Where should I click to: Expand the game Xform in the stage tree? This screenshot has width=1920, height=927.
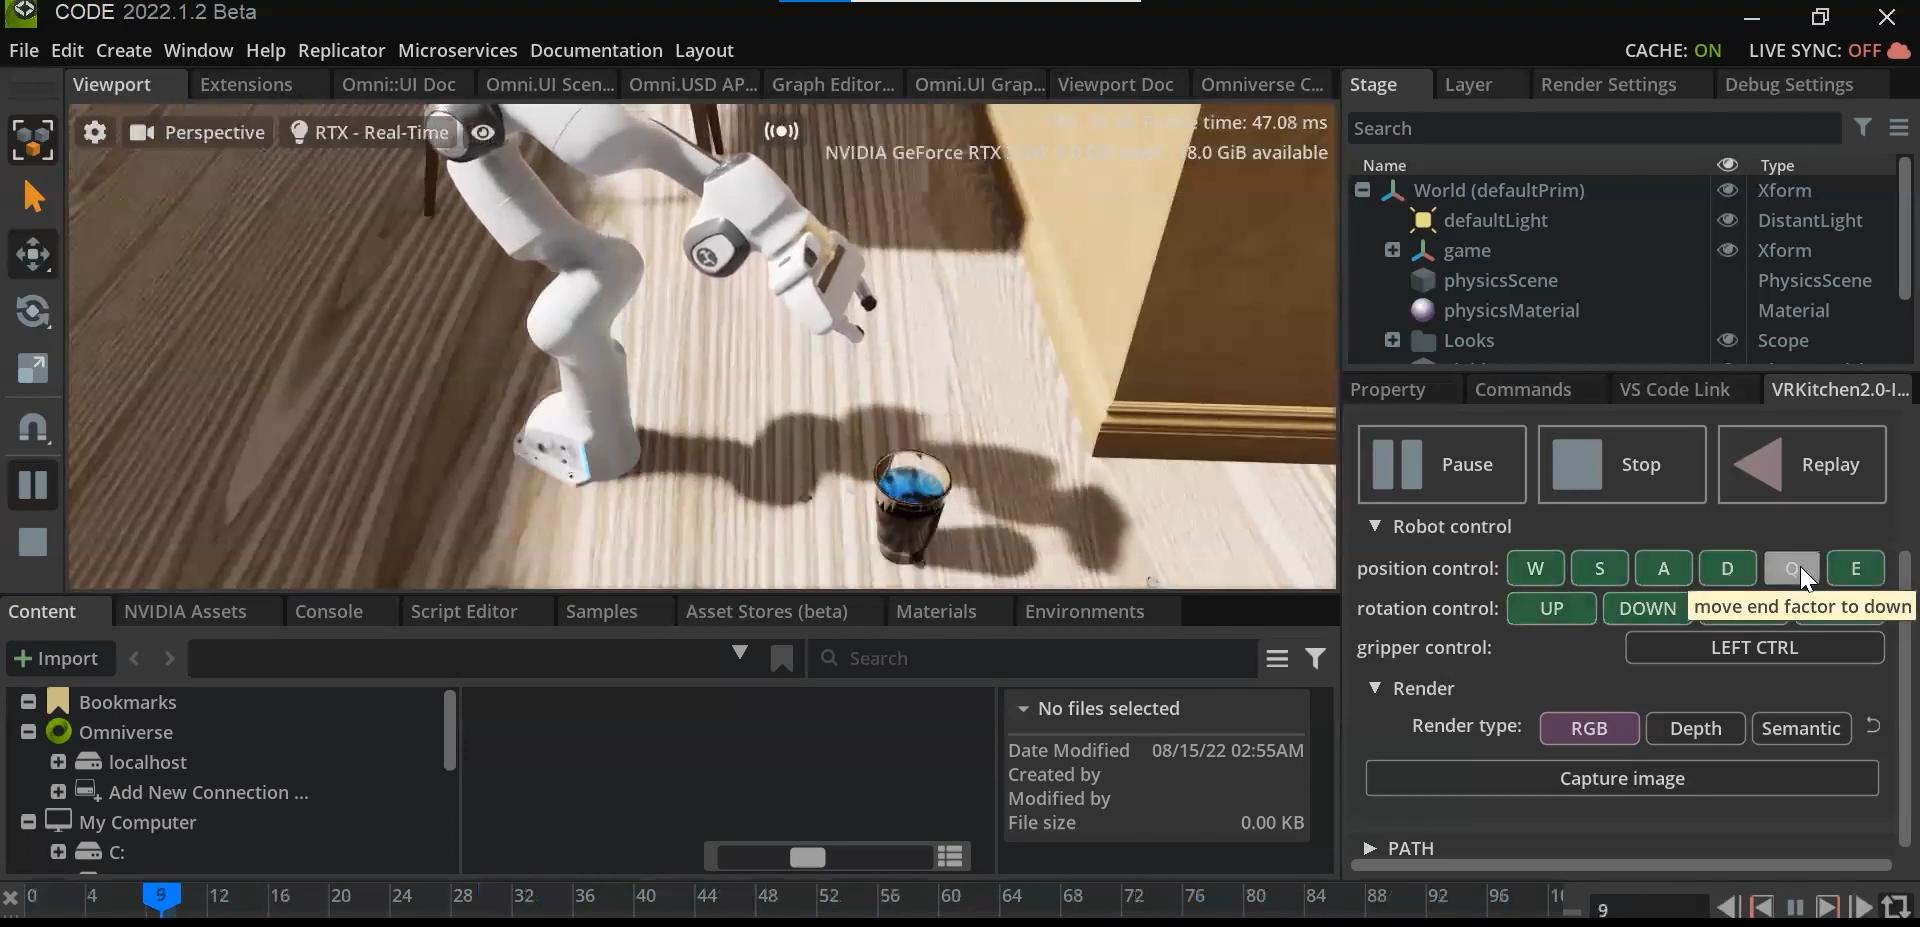tap(1392, 250)
